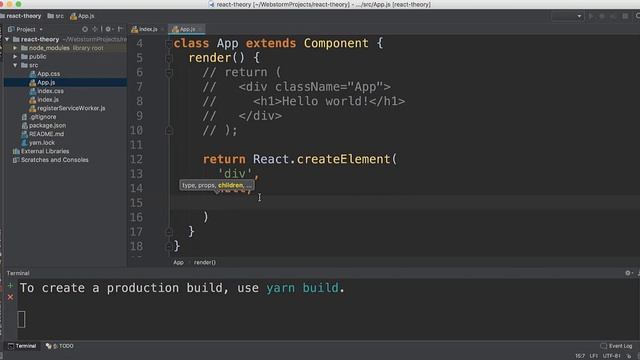Viewport: 640px width, 360px height.
Task: Open index.css in project tree
Action: pyautogui.click(x=50, y=91)
